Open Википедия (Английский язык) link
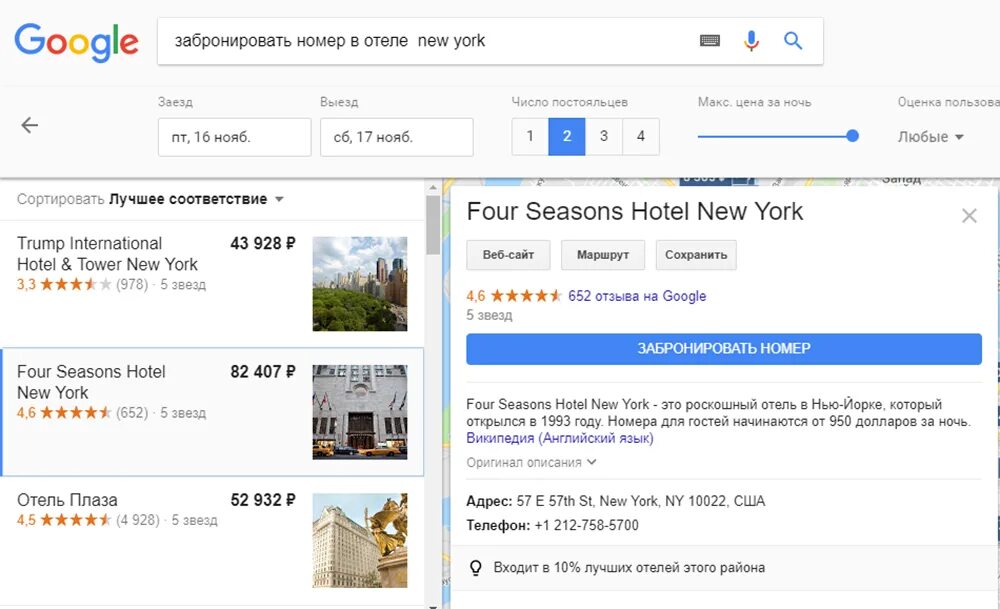The width and height of the screenshot is (1000, 609). click(560, 438)
